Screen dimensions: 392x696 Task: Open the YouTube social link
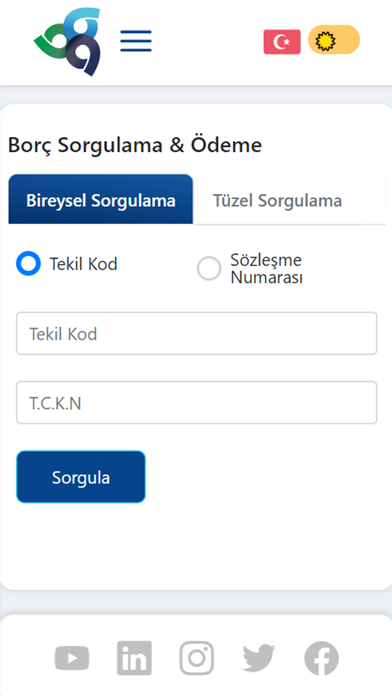click(72, 658)
